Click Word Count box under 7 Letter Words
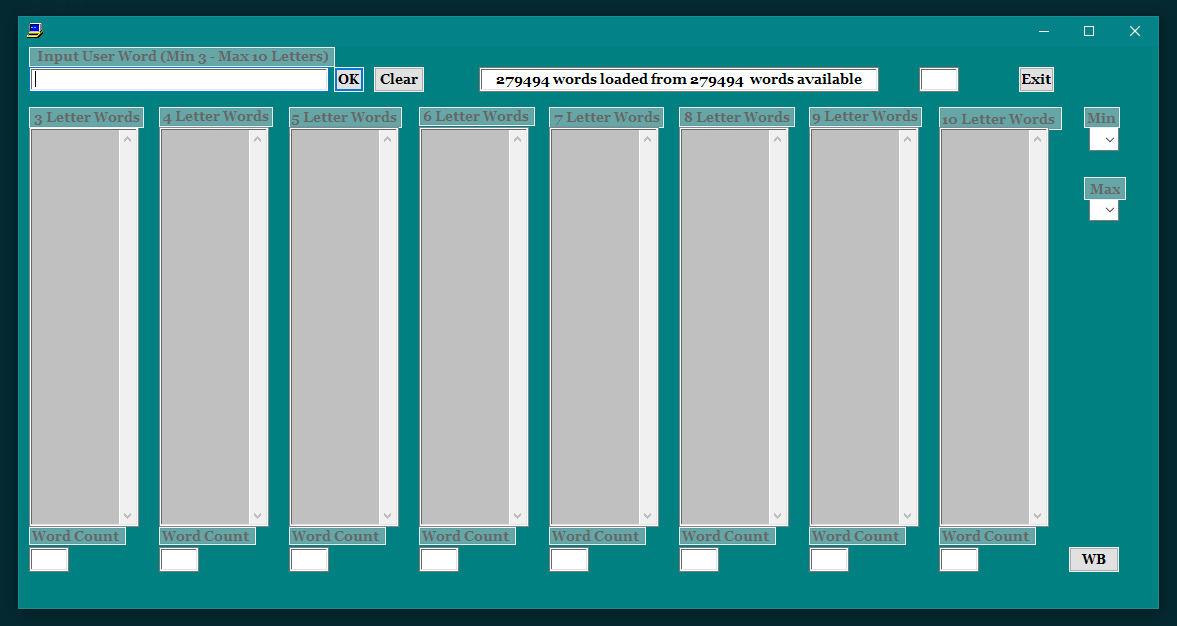The image size is (1177, 626). coord(568,559)
